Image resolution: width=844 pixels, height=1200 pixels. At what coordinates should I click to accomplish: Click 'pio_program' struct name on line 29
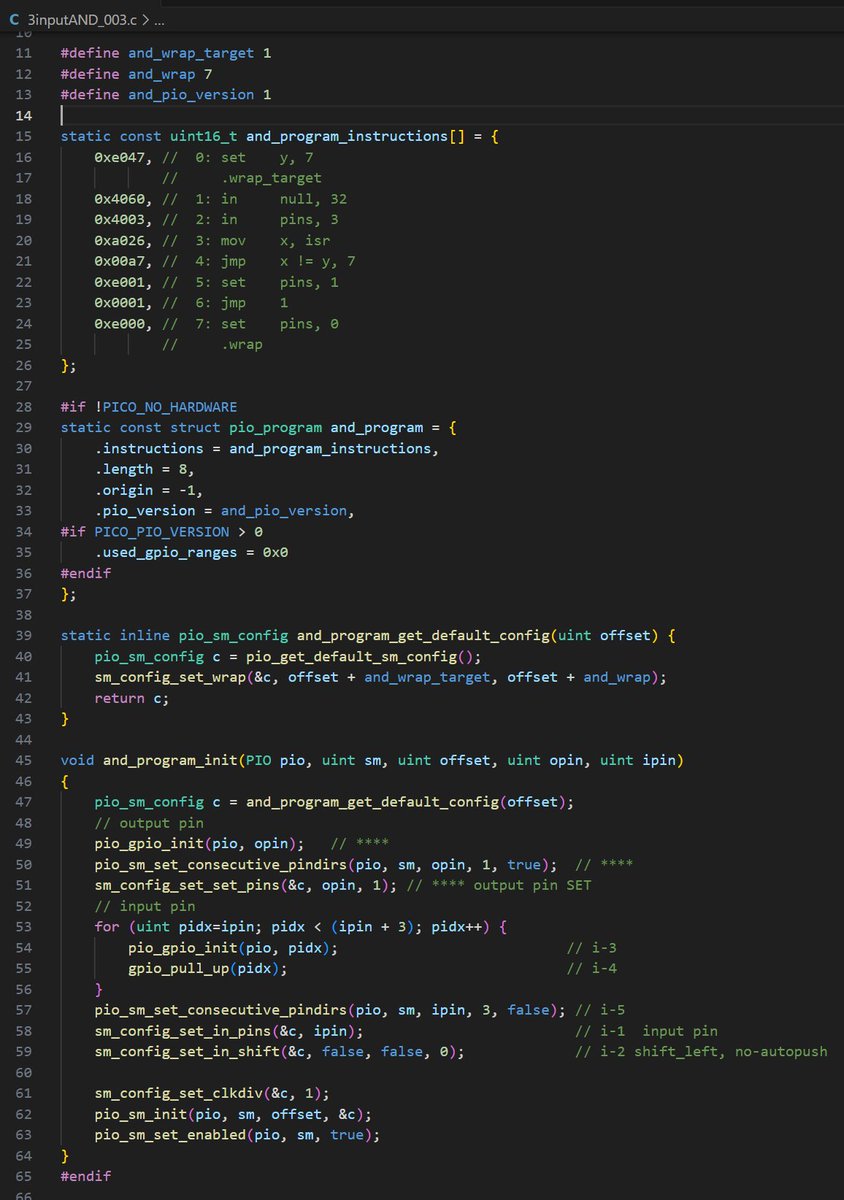pos(275,428)
